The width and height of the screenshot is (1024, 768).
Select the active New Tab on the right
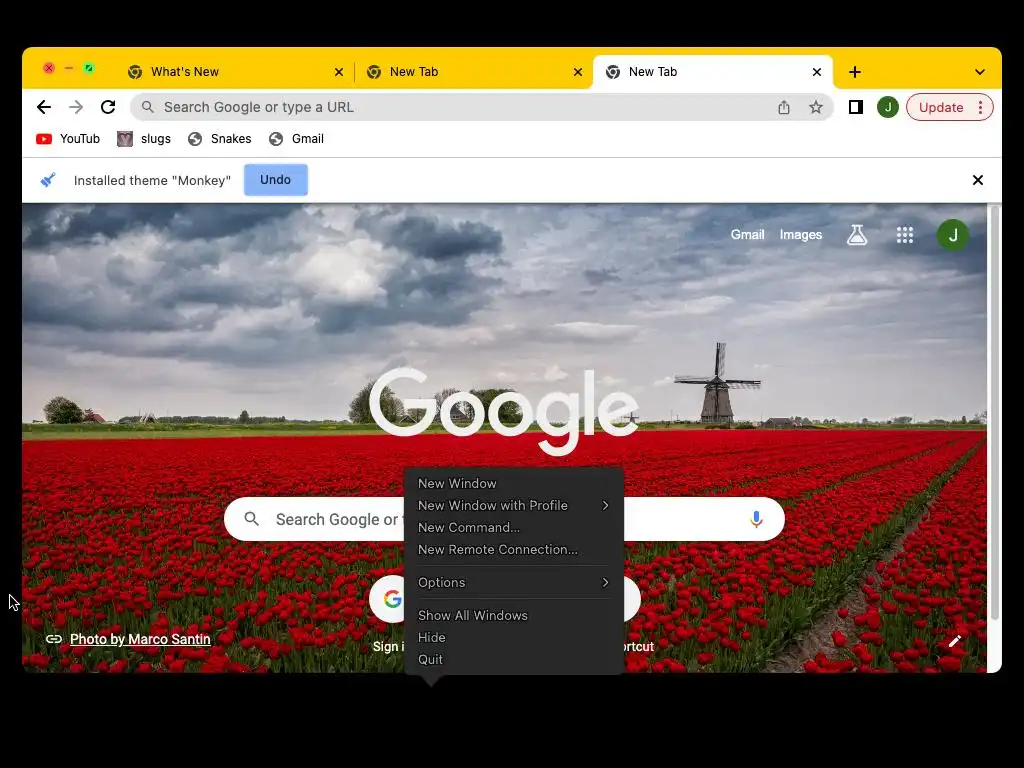(712, 72)
